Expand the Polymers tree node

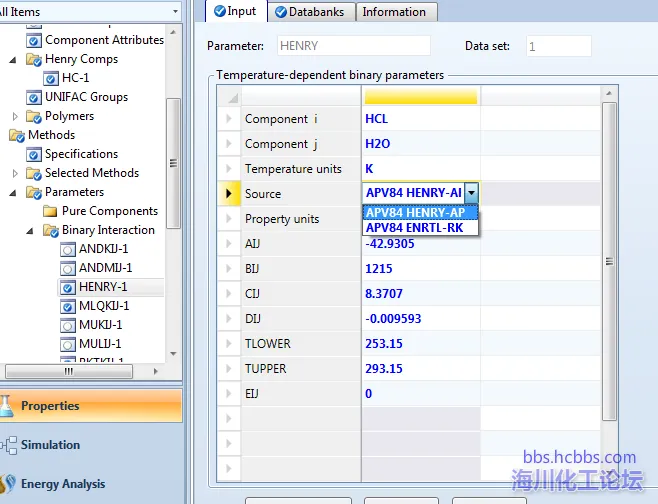[x=15, y=116]
